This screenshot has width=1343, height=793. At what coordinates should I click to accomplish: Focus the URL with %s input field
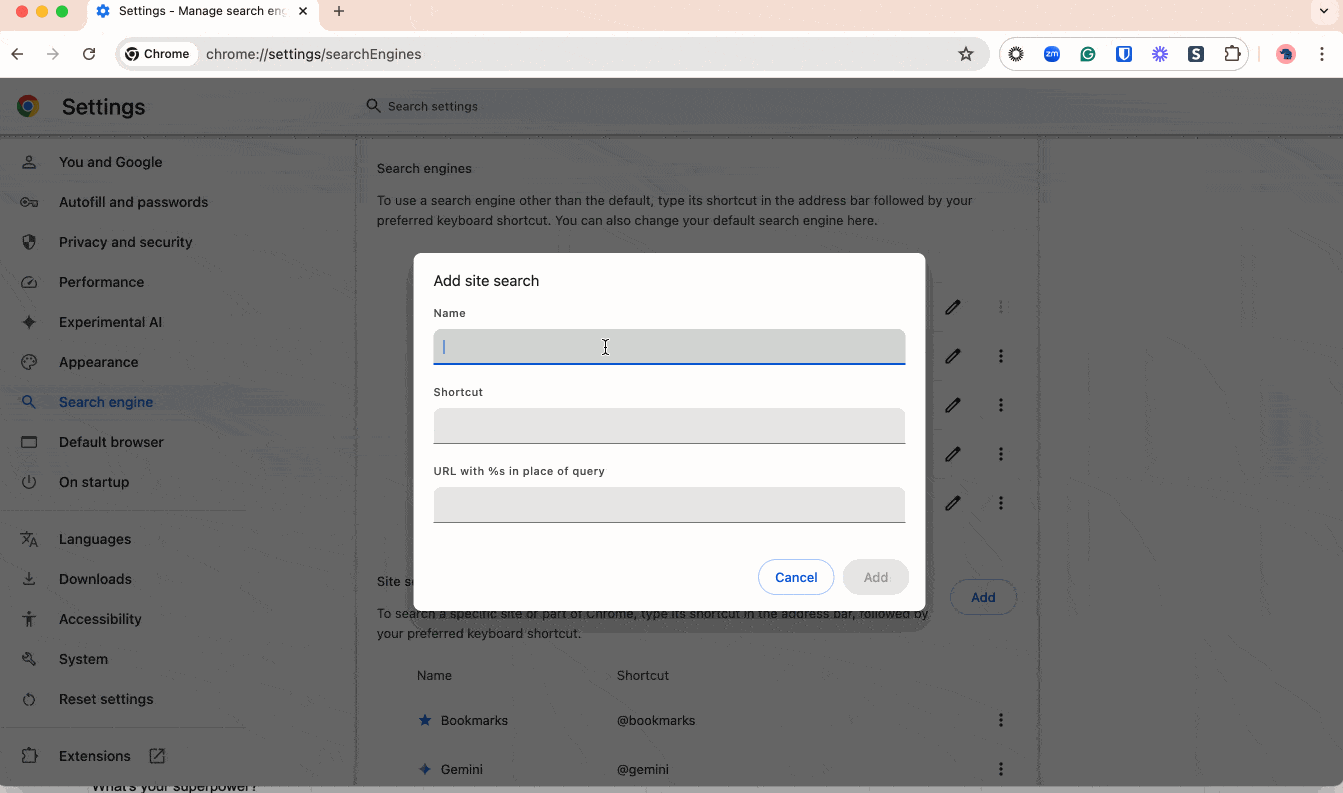tap(669, 505)
